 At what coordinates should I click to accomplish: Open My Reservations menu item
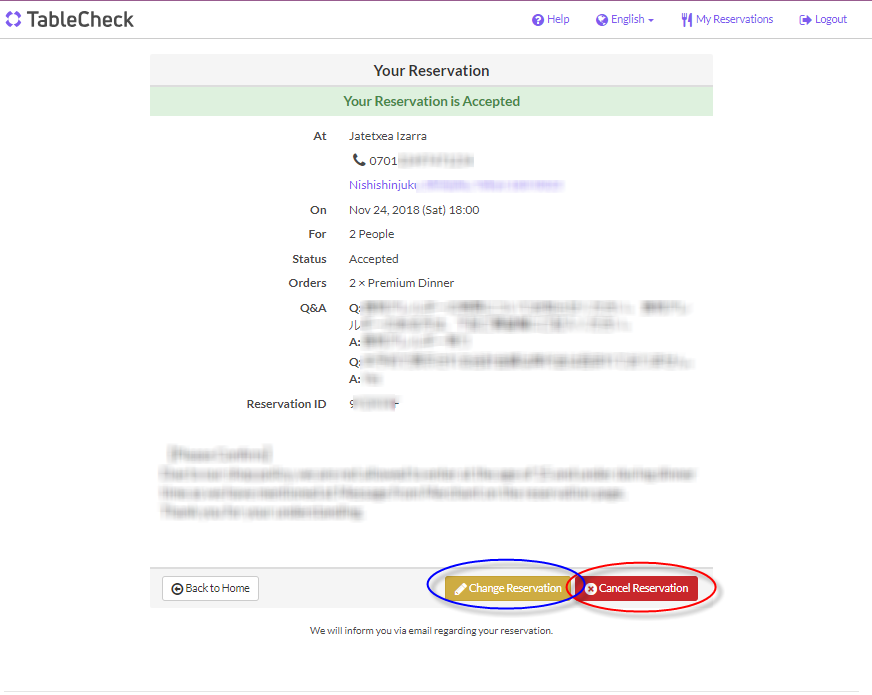coord(734,20)
